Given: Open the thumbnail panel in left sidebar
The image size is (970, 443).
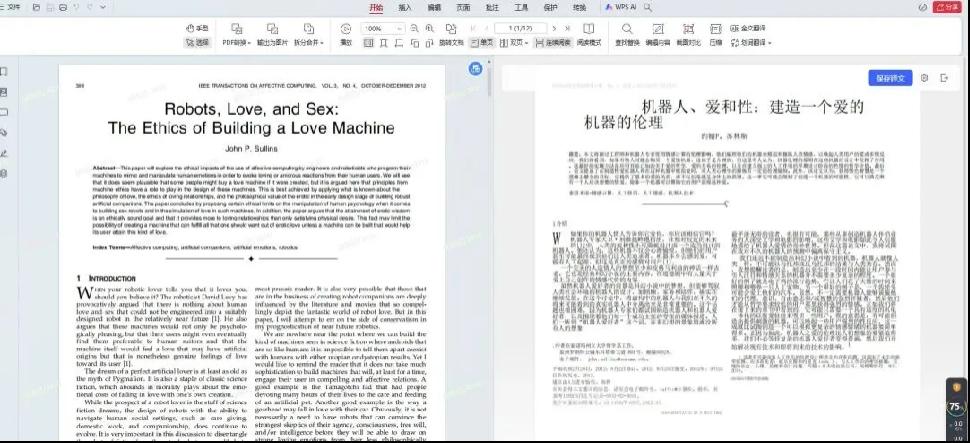Looking at the screenshot, I should (x=4, y=92).
